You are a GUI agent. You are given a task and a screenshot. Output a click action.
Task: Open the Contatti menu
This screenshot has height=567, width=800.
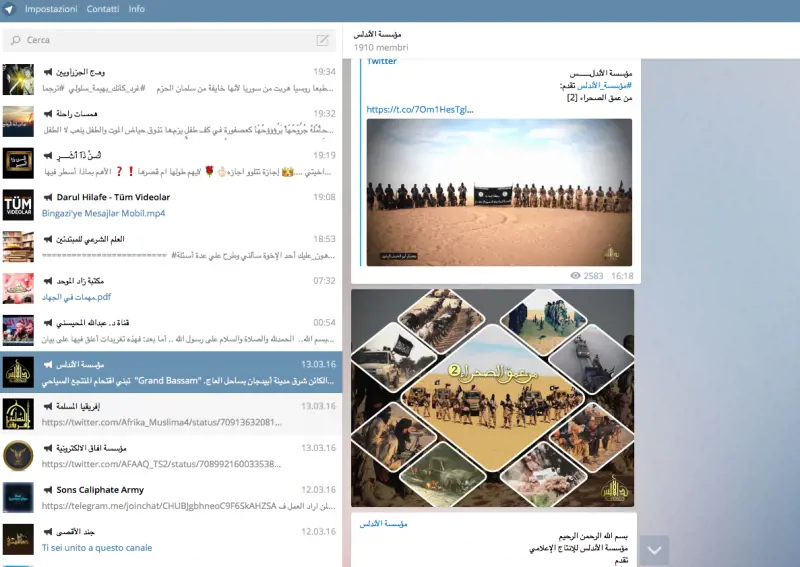(102, 9)
